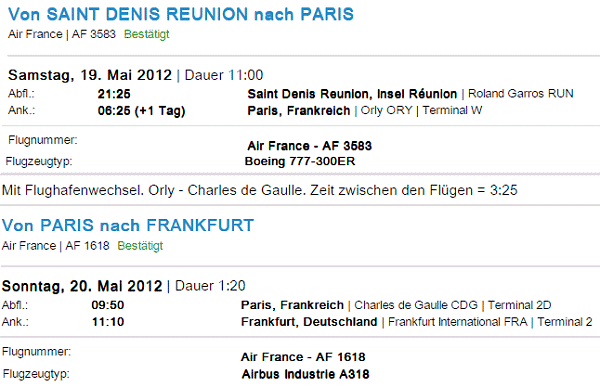The image size is (600, 387).
Task: Click the departure time 09:50
Action: coord(108,305)
